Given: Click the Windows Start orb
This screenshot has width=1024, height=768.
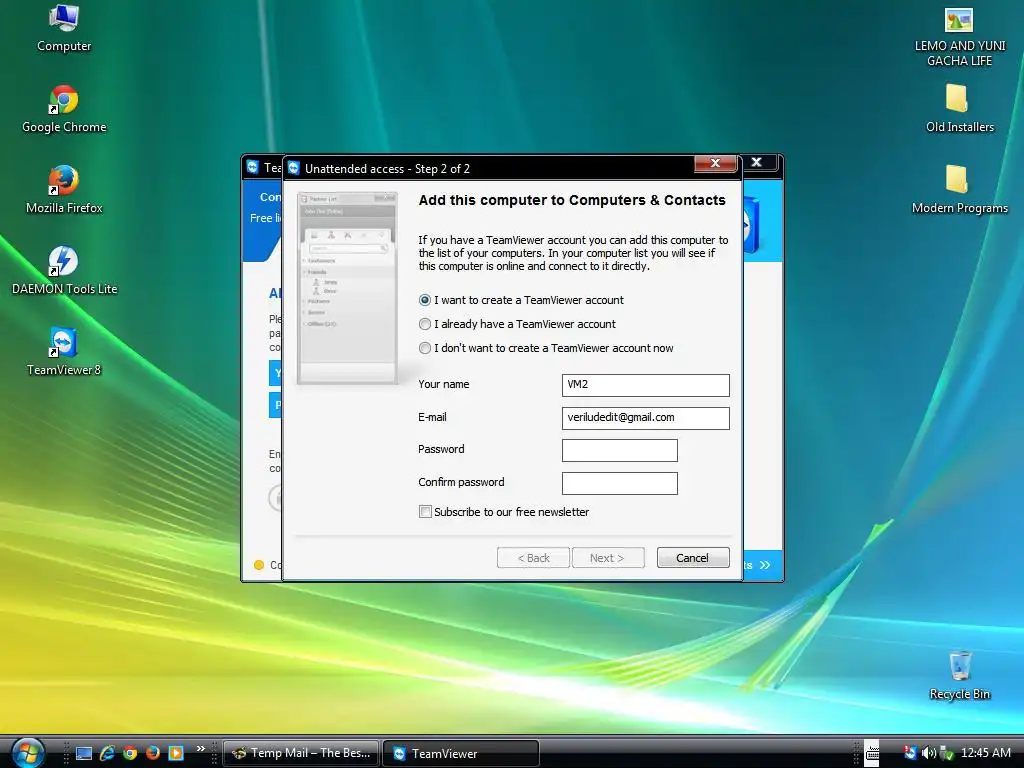Looking at the screenshot, I should [x=27, y=752].
